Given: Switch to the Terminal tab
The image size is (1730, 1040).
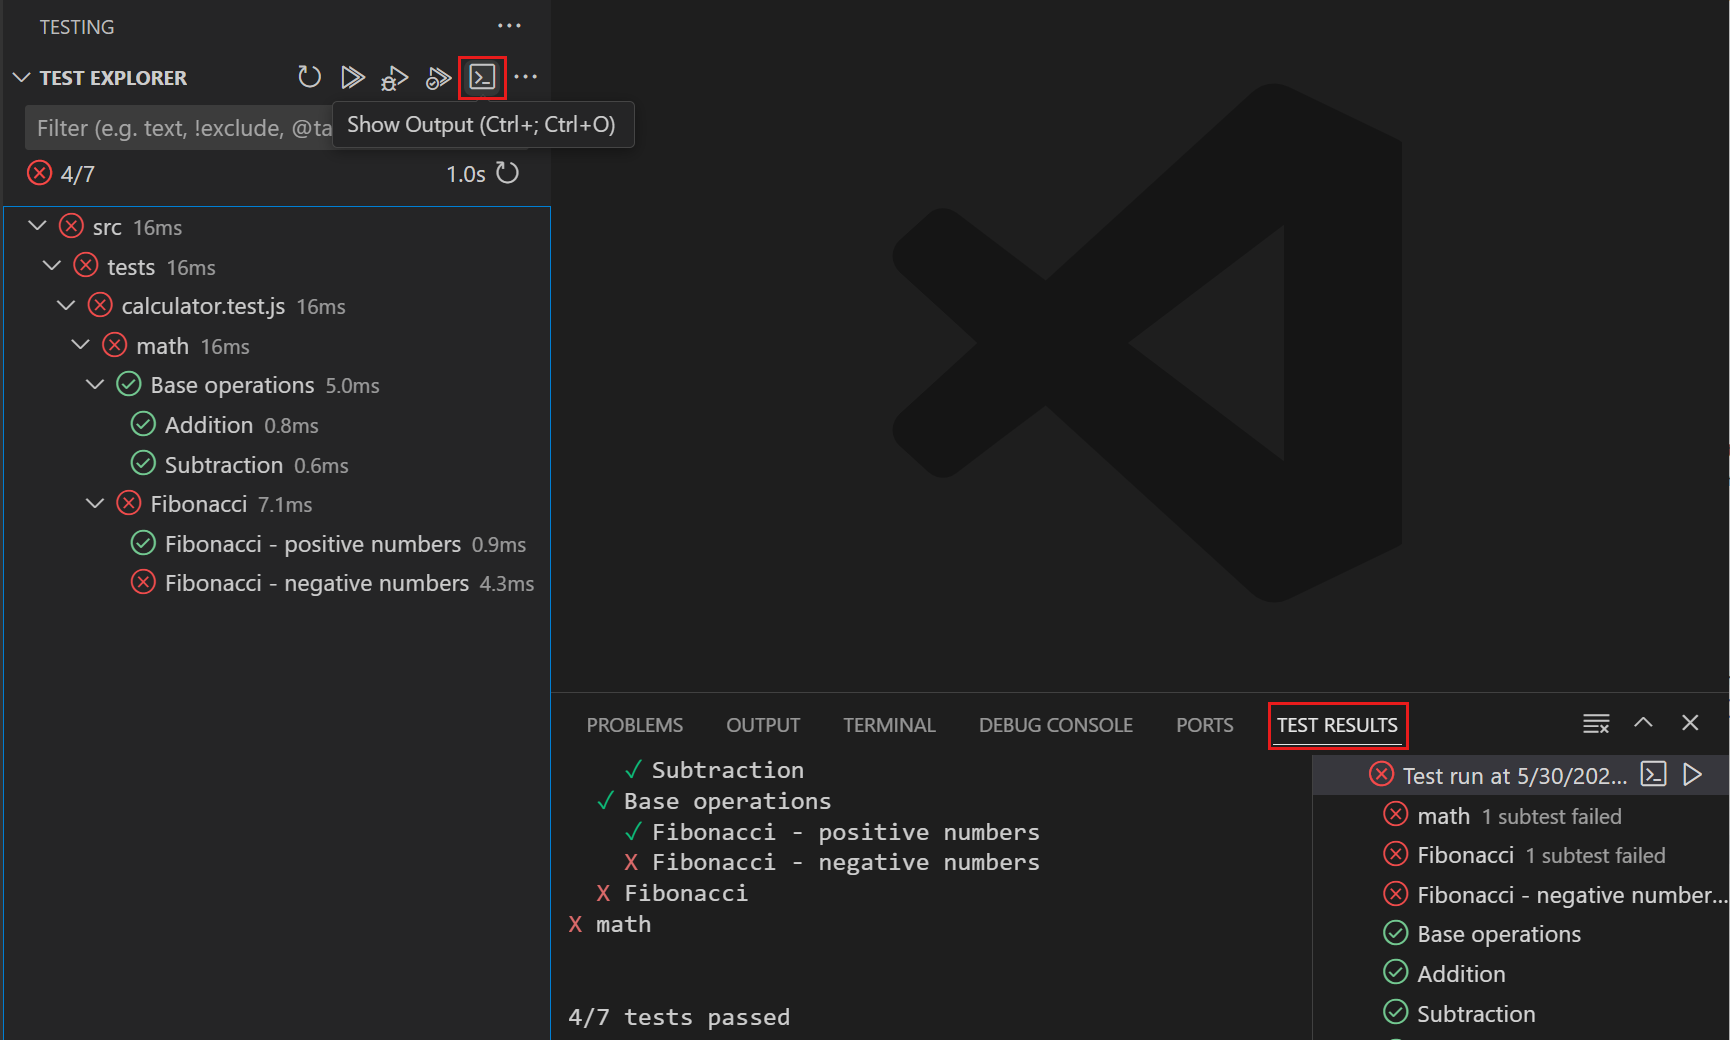Looking at the screenshot, I should click(888, 725).
